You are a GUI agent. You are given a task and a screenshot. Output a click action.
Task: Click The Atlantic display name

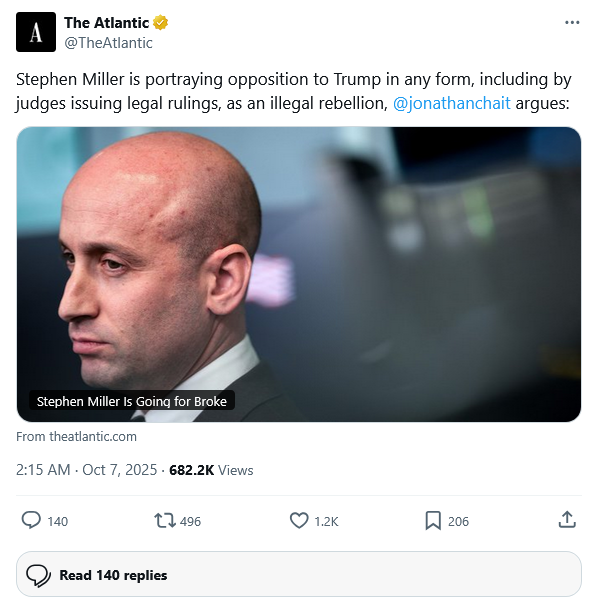106,23
